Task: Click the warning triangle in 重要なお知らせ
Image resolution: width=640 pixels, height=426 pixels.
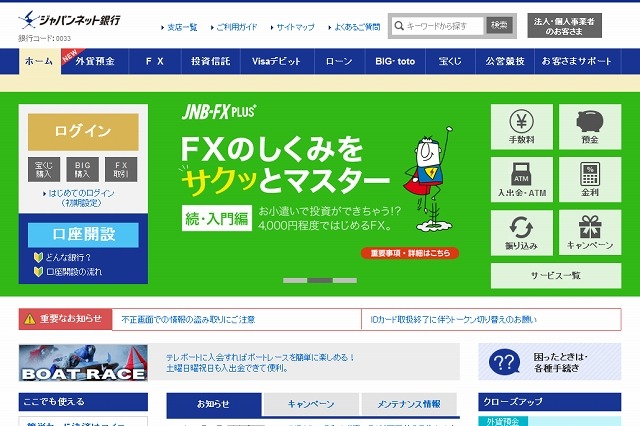Action: click(30, 319)
